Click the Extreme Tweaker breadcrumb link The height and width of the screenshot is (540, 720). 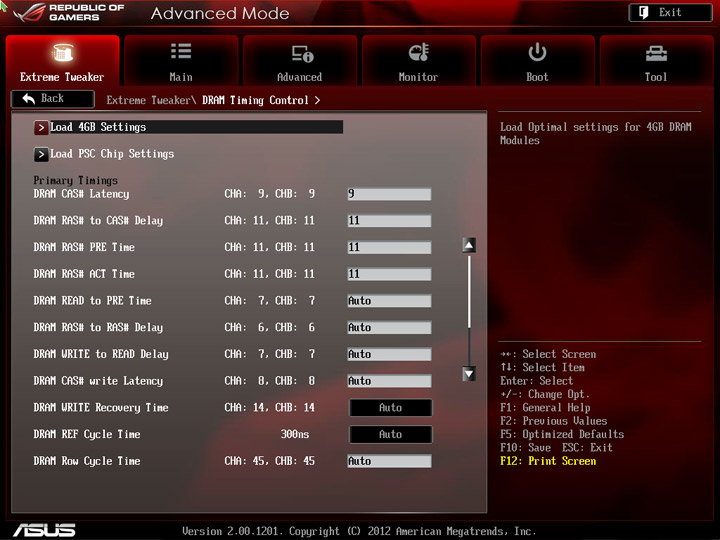[148, 100]
